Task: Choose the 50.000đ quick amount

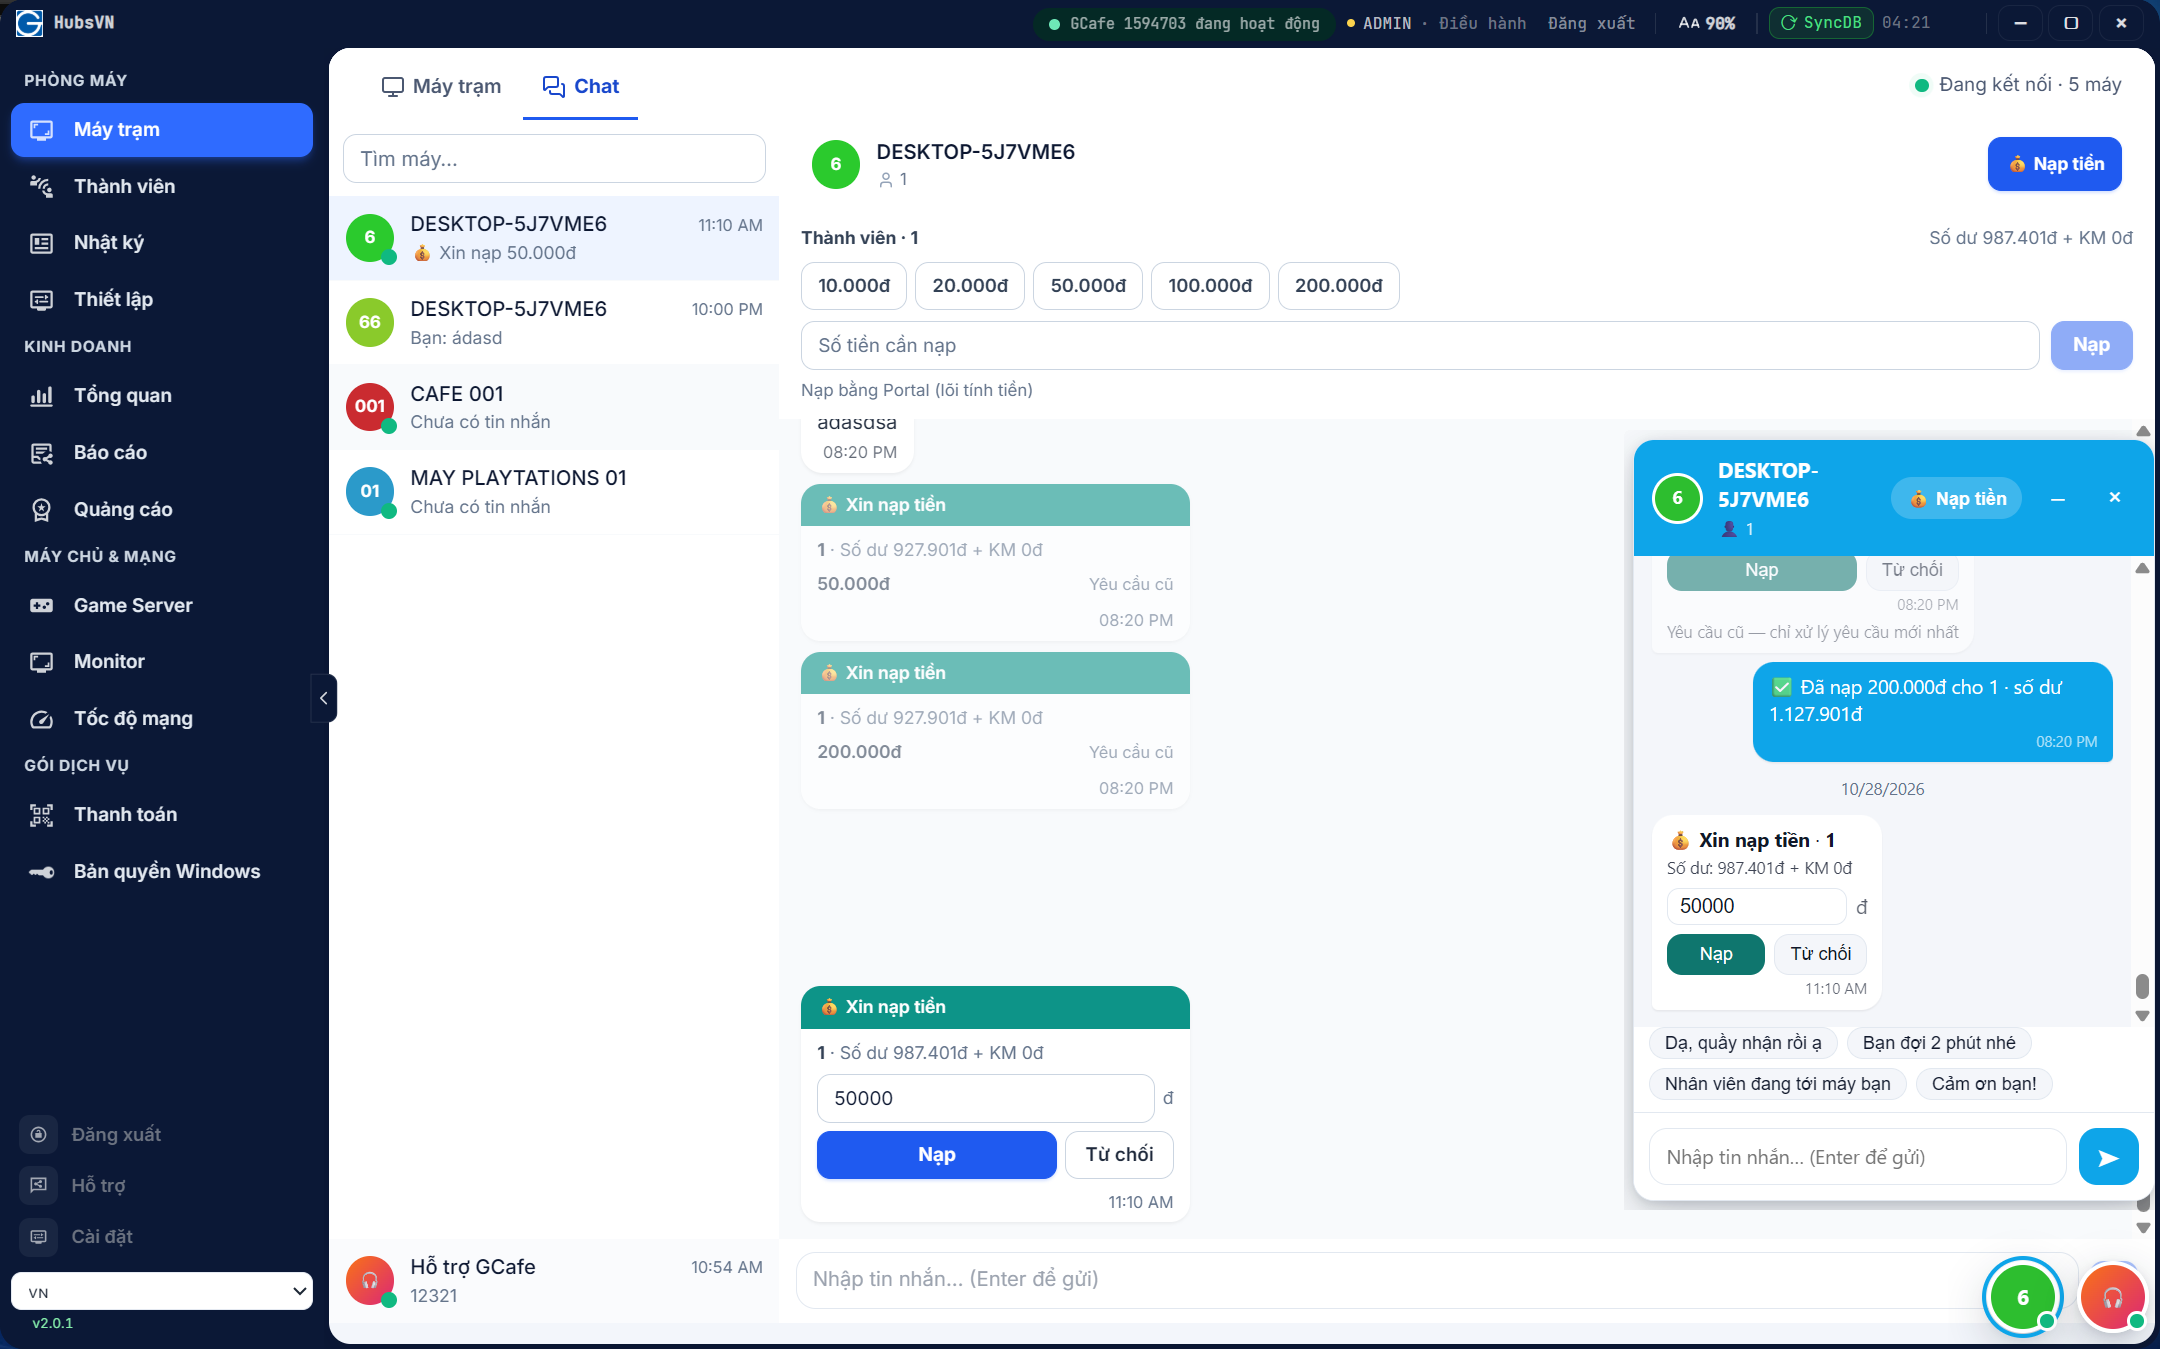Action: tap(1087, 286)
